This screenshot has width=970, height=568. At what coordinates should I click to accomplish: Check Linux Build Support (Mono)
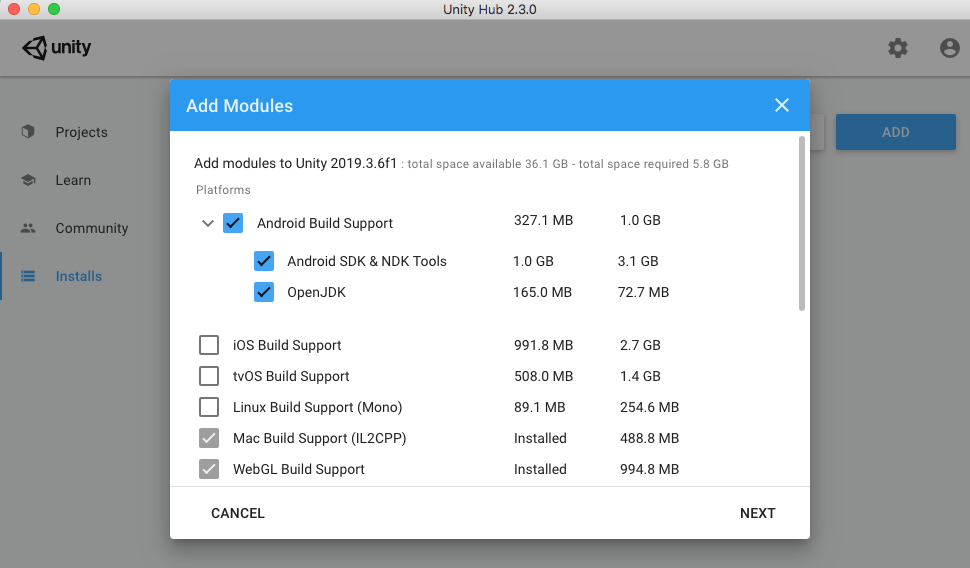pyautogui.click(x=209, y=407)
